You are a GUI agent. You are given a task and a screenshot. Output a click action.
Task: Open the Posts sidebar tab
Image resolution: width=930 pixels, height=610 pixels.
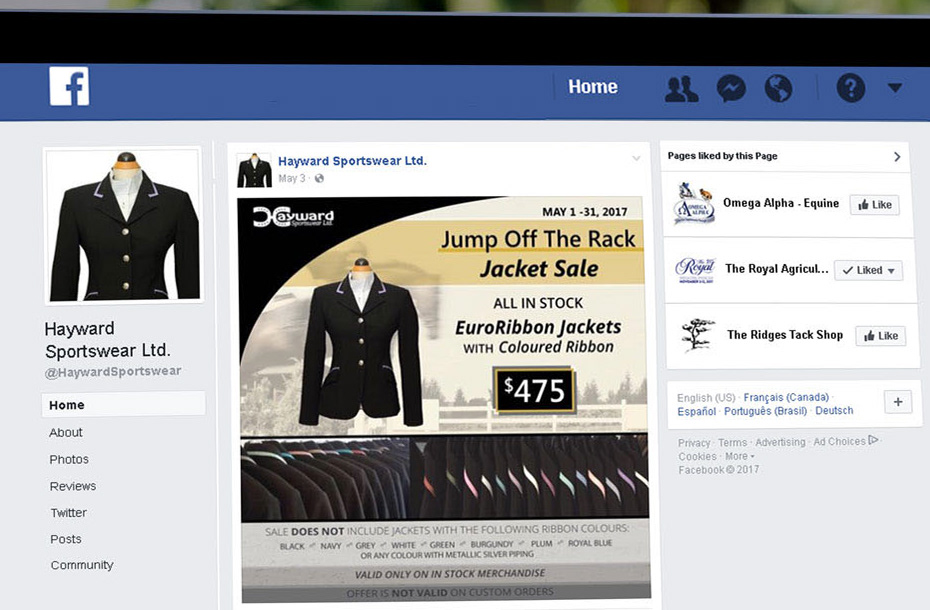point(66,539)
